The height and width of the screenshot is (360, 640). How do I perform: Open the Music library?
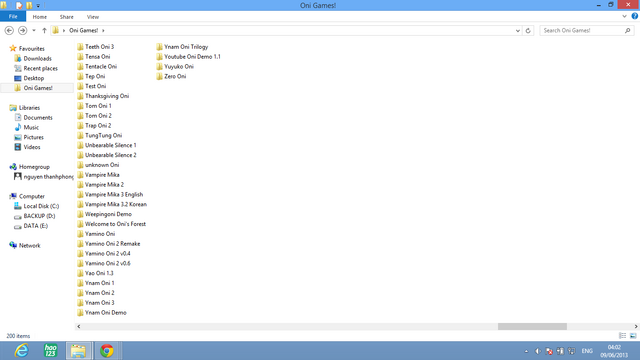point(31,127)
